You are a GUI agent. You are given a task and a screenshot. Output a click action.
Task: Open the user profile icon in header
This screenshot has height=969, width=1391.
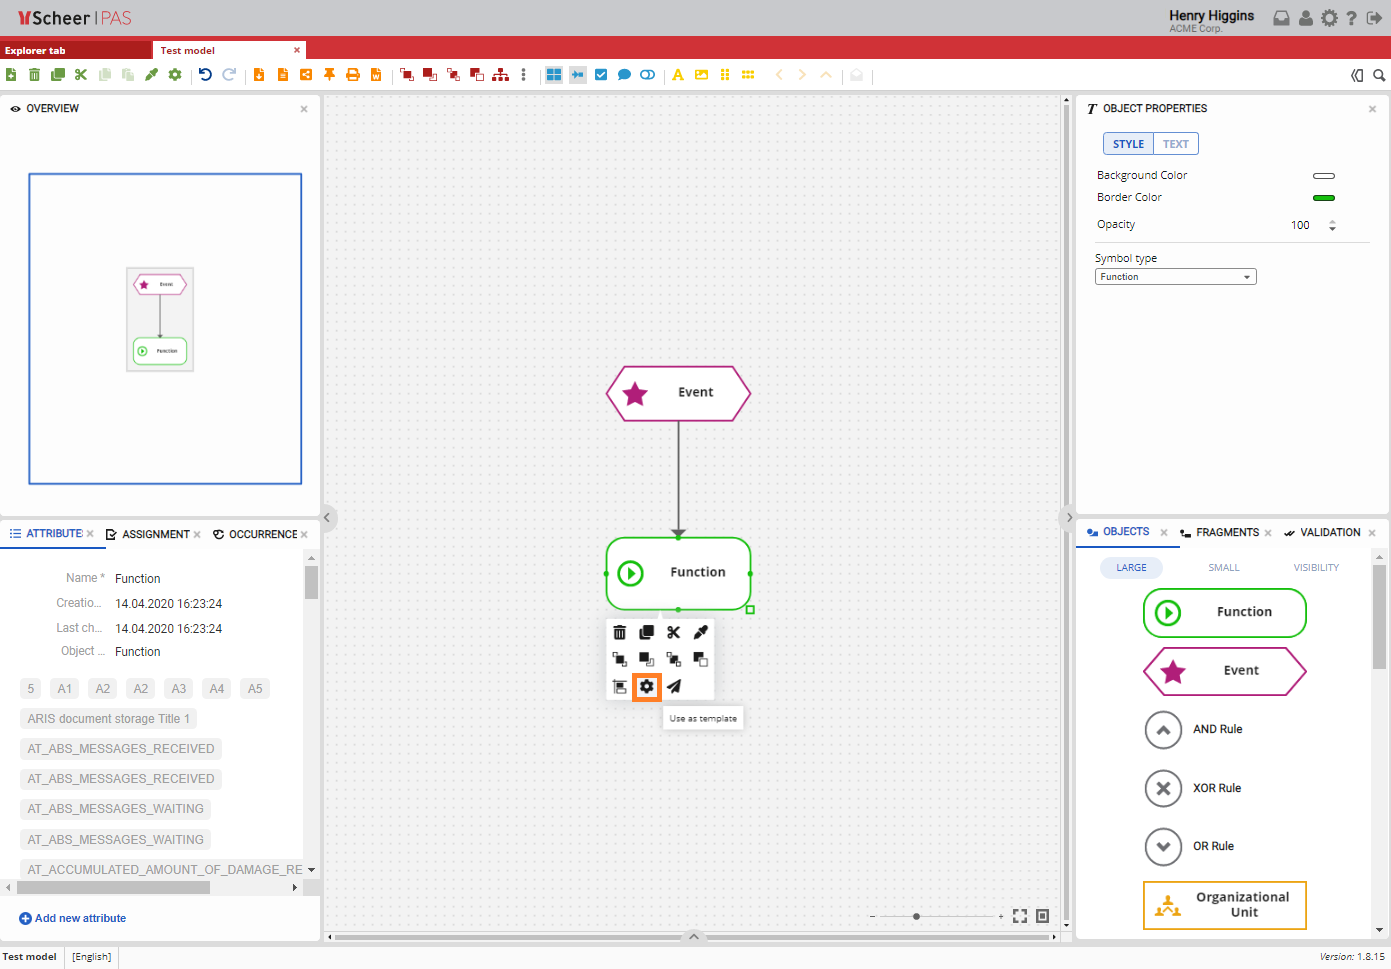[1306, 18]
